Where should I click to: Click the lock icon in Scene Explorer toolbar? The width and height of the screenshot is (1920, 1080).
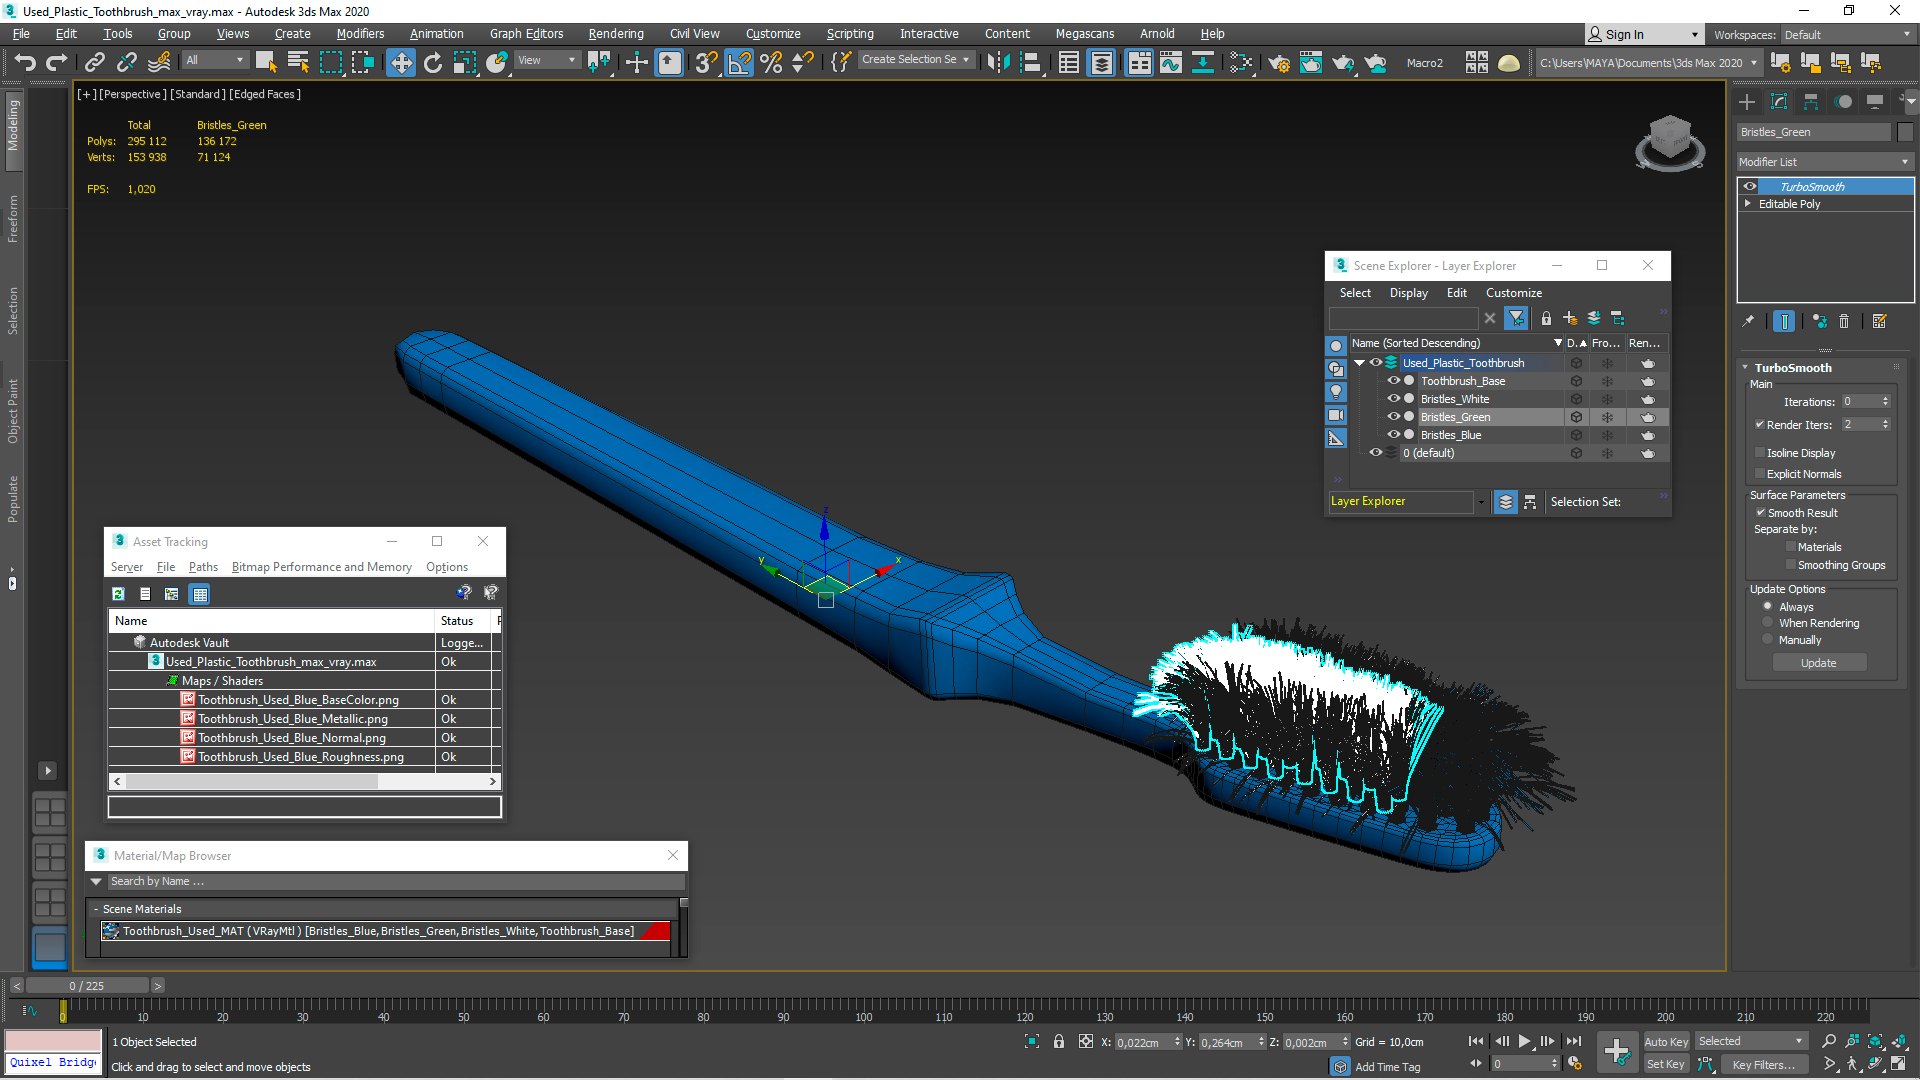pos(1546,318)
